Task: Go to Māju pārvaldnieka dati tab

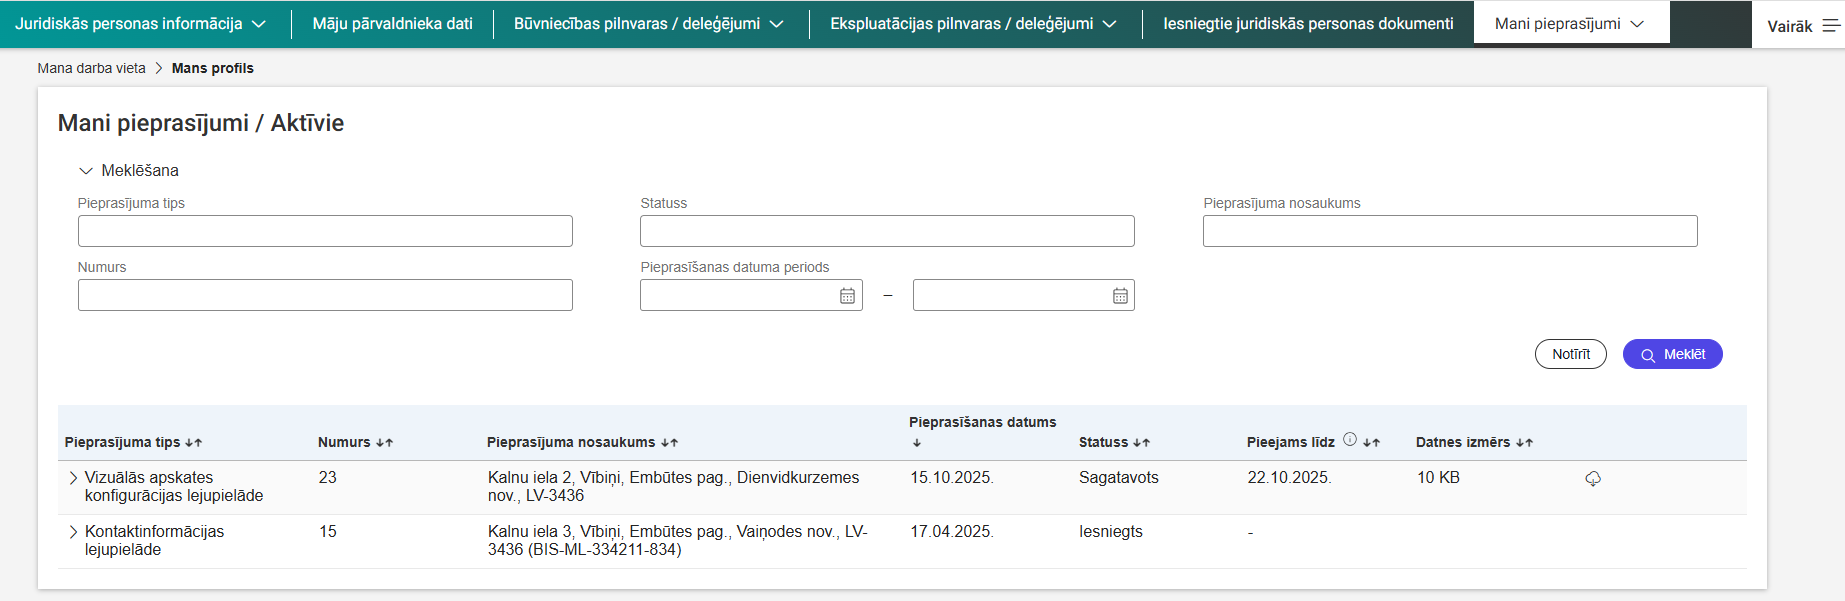Action: tap(392, 24)
